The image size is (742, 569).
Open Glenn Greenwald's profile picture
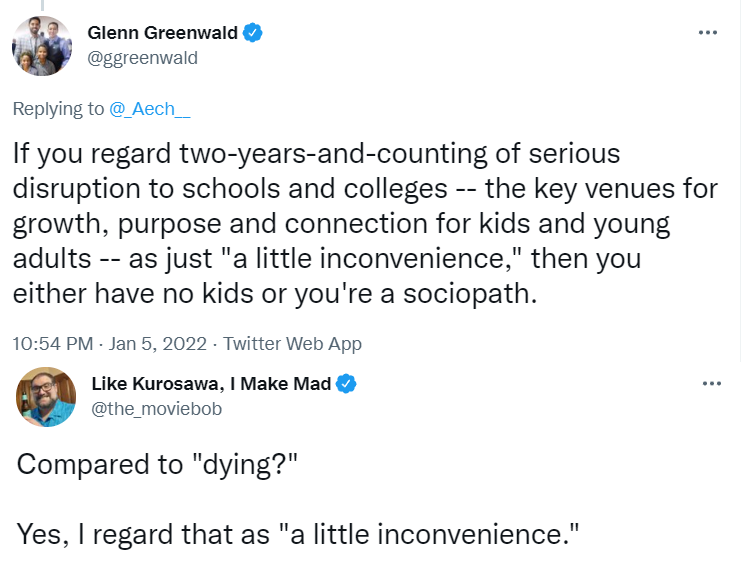click(42, 45)
